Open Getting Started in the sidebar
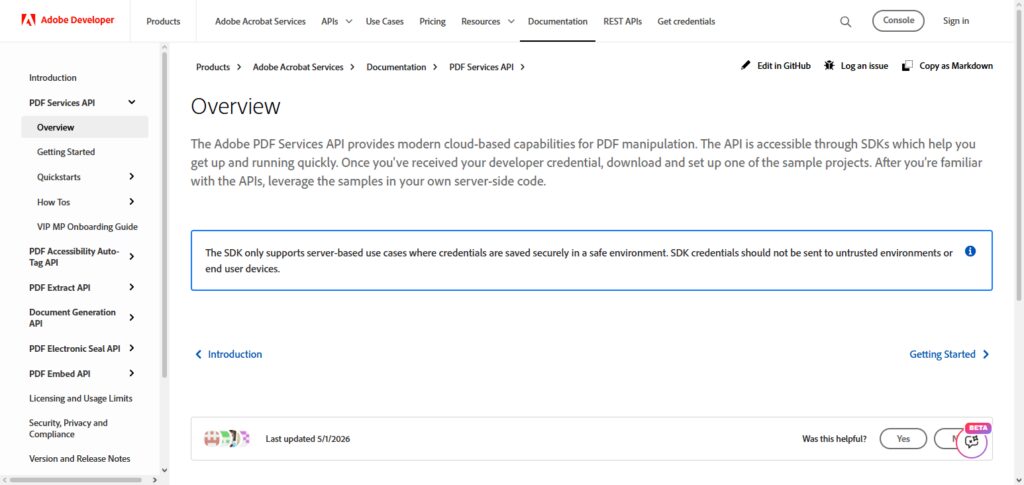The height and width of the screenshot is (485, 1024). pos(66,152)
